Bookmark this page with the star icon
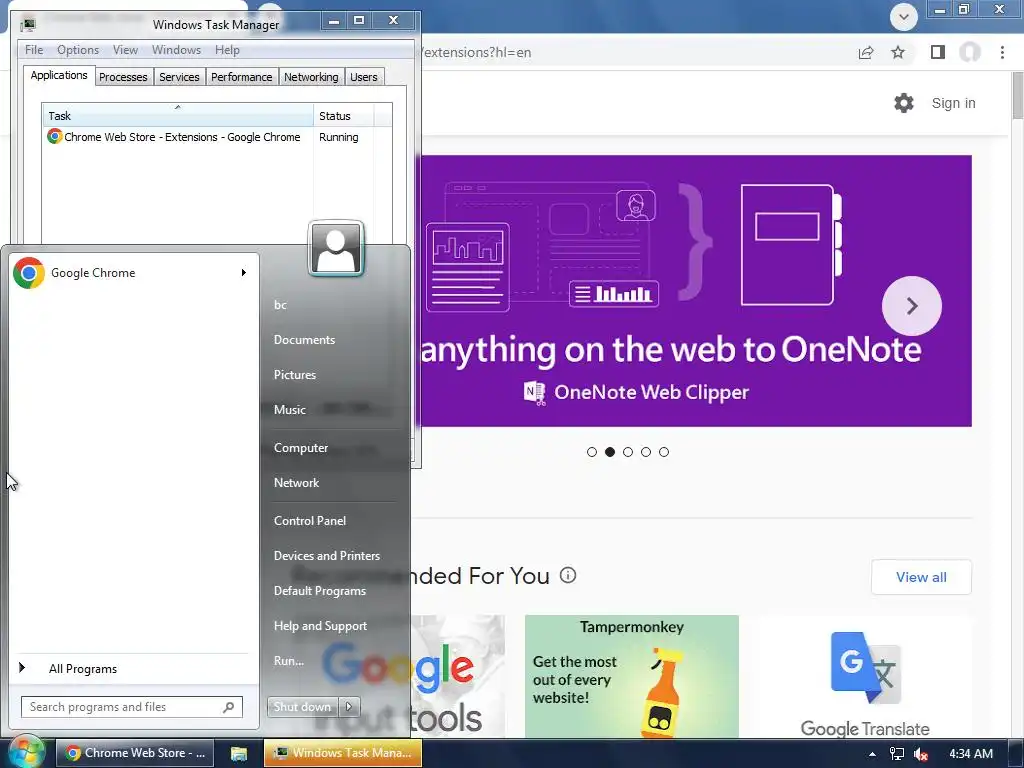Image resolution: width=1024 pixels, height=768 pixels. pos(898,52)
